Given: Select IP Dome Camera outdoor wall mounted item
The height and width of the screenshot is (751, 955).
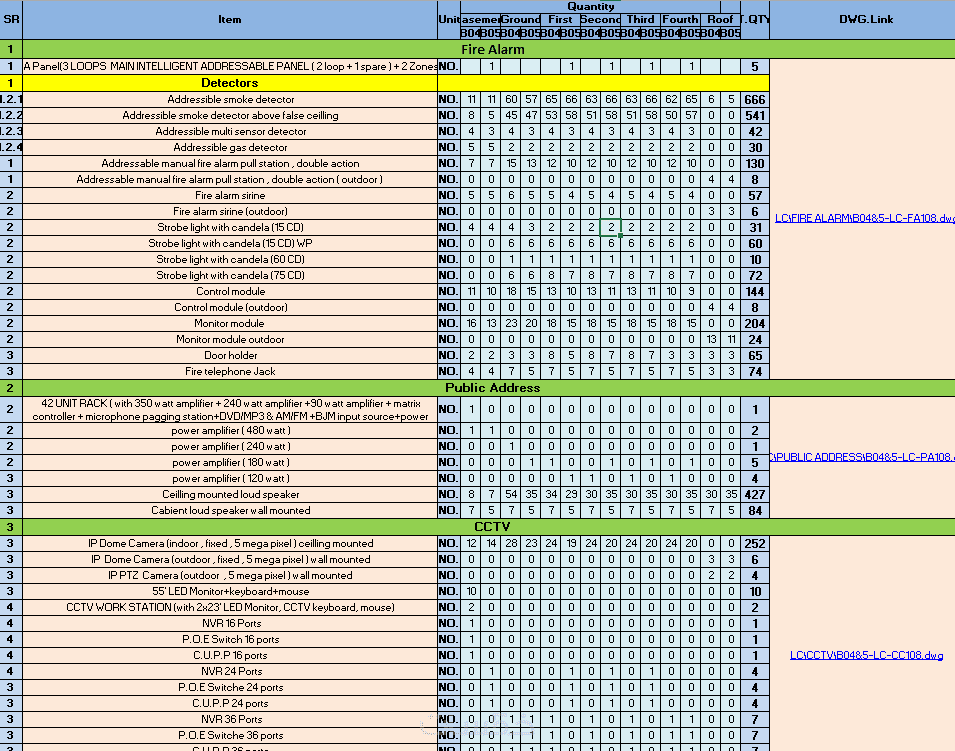Looking at the screenshot, I should pos(230,559).
